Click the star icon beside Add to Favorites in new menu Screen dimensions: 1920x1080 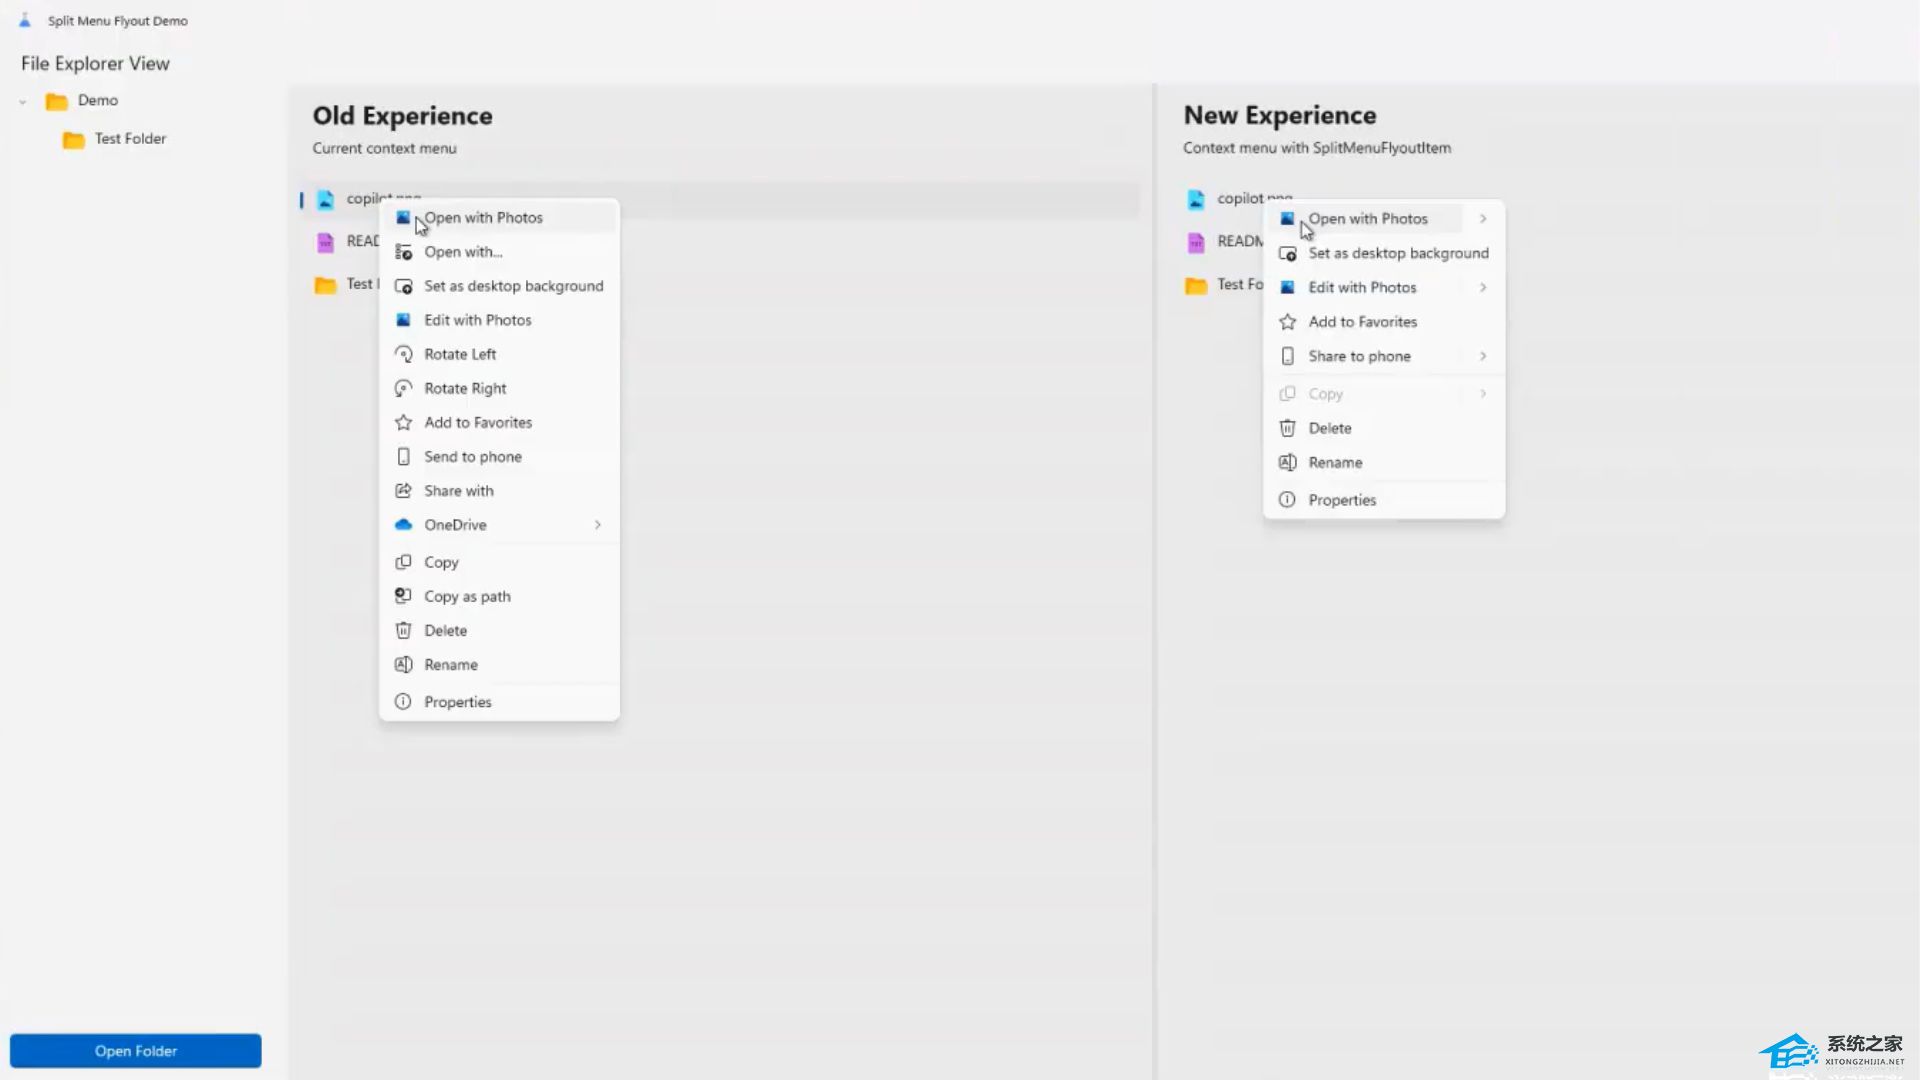point(1287,322)
